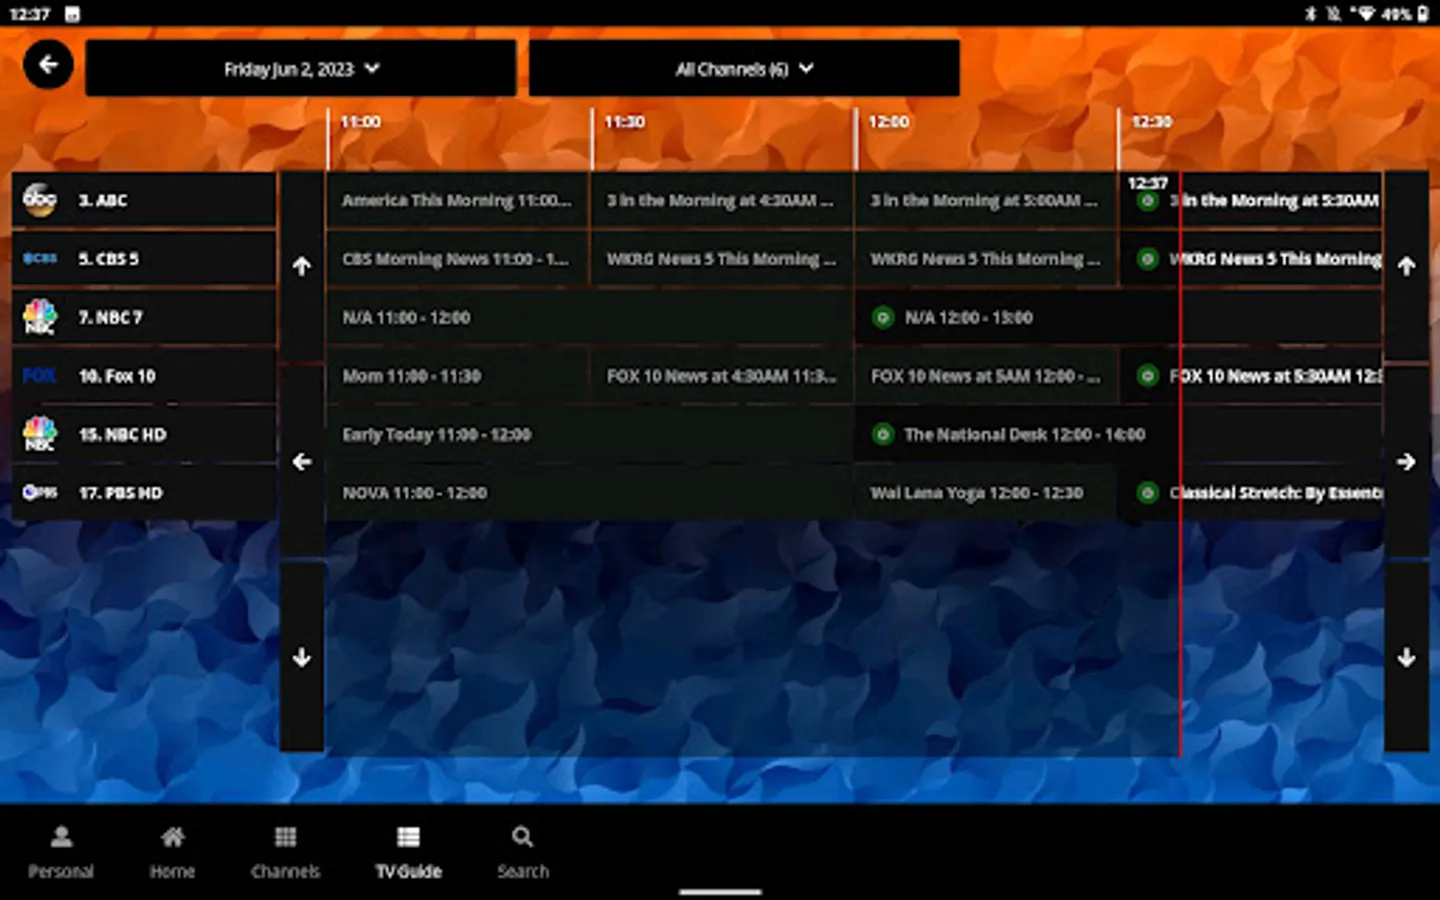Tap the green live icon on Classical Stretch
This screenshot has height=900, width=1440.
click(x=1148, y=492)
